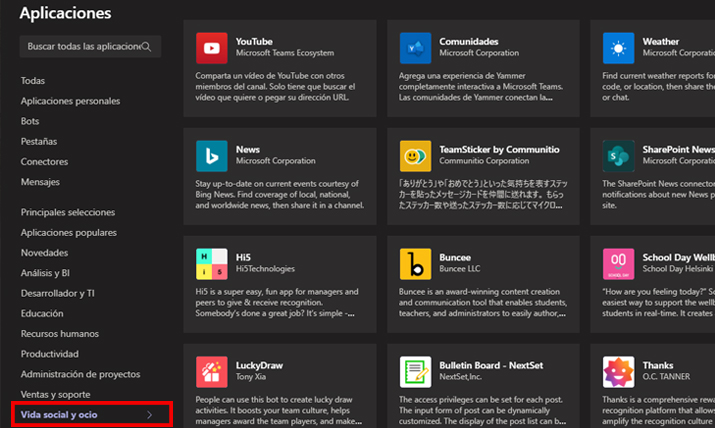Open the Weather app icon

tap(618, 48)
